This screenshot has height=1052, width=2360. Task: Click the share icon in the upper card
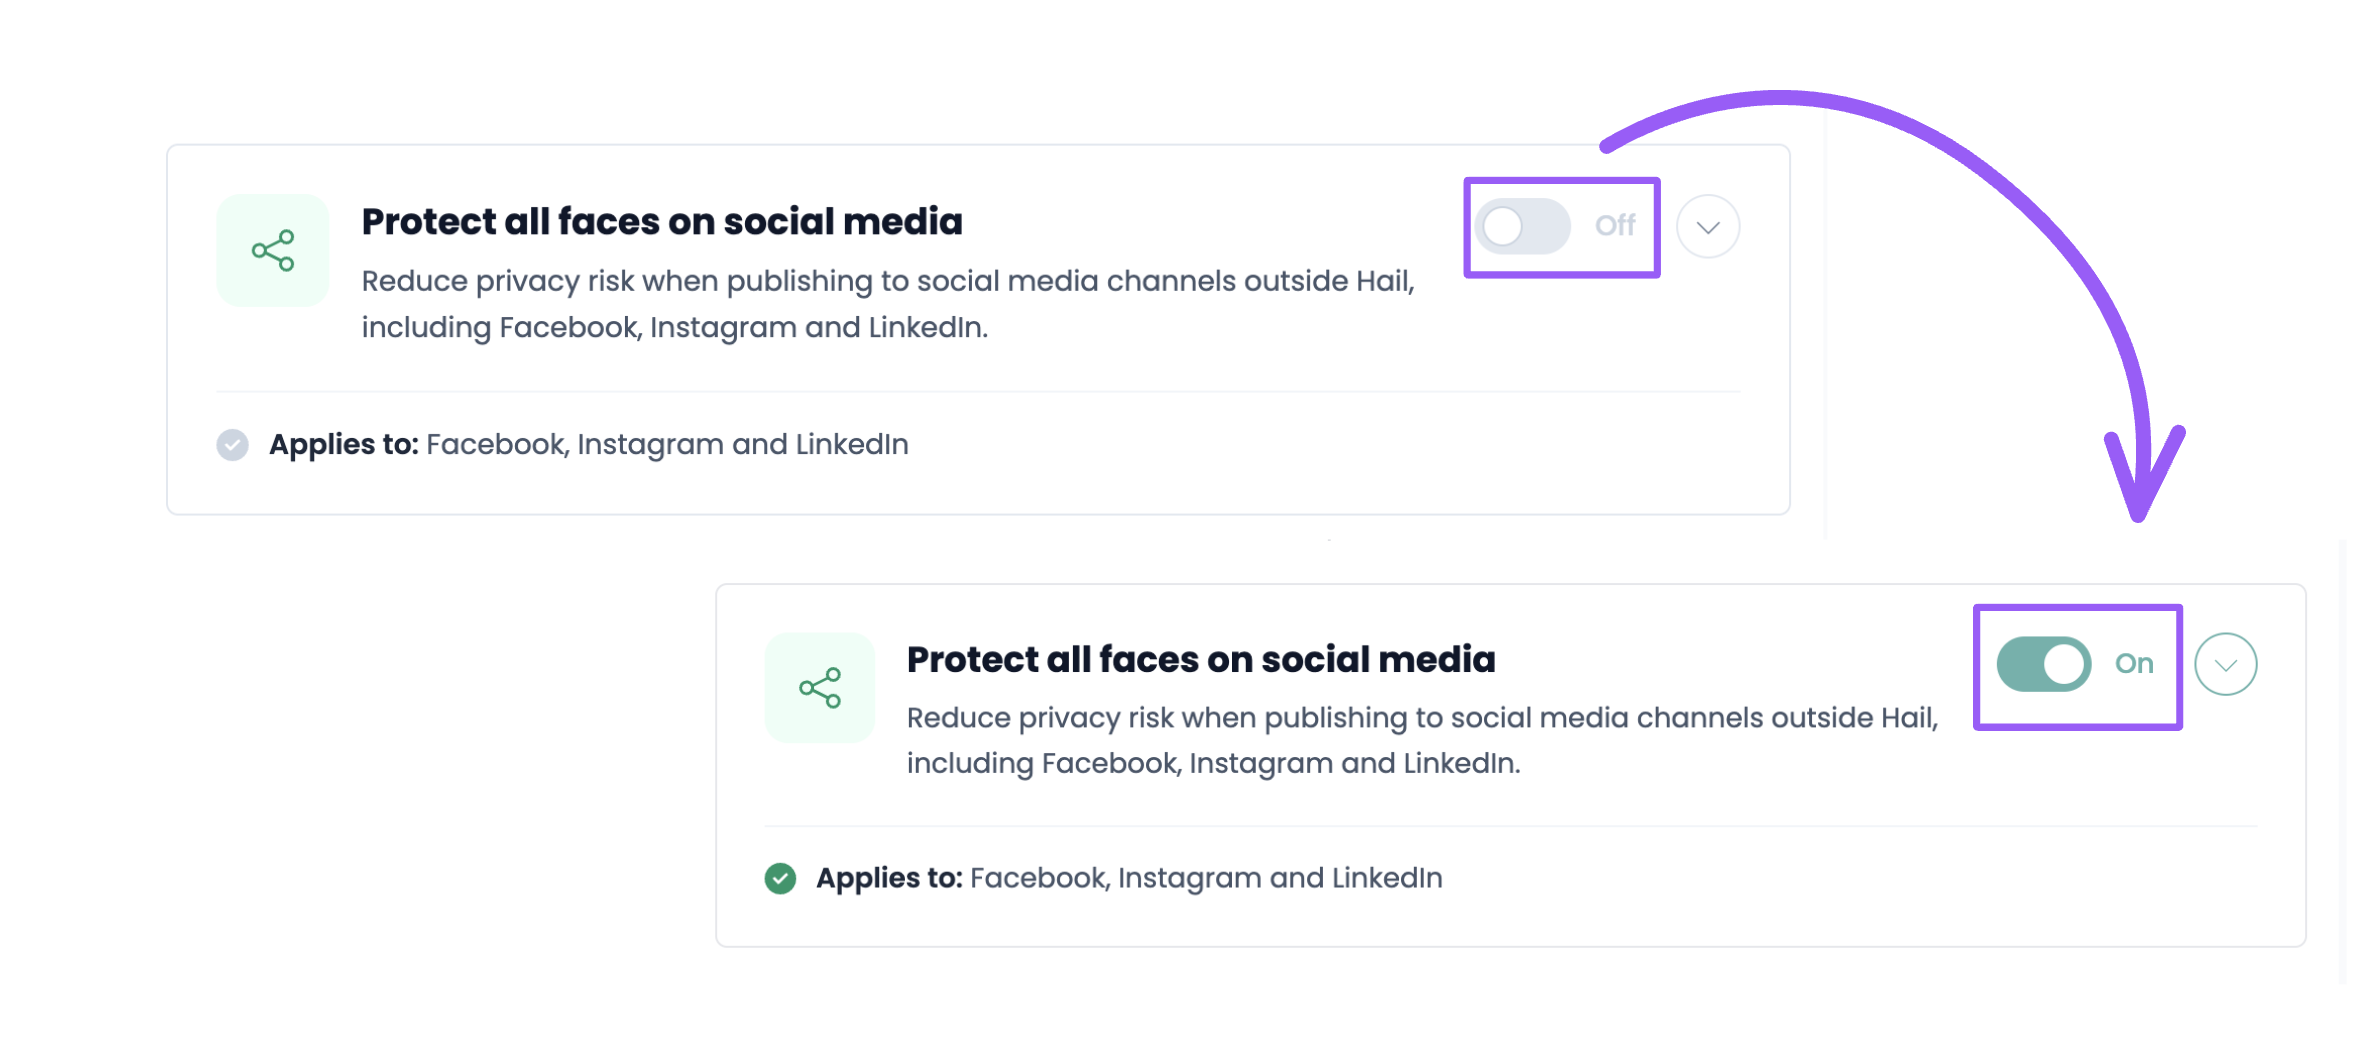point(273,250)
